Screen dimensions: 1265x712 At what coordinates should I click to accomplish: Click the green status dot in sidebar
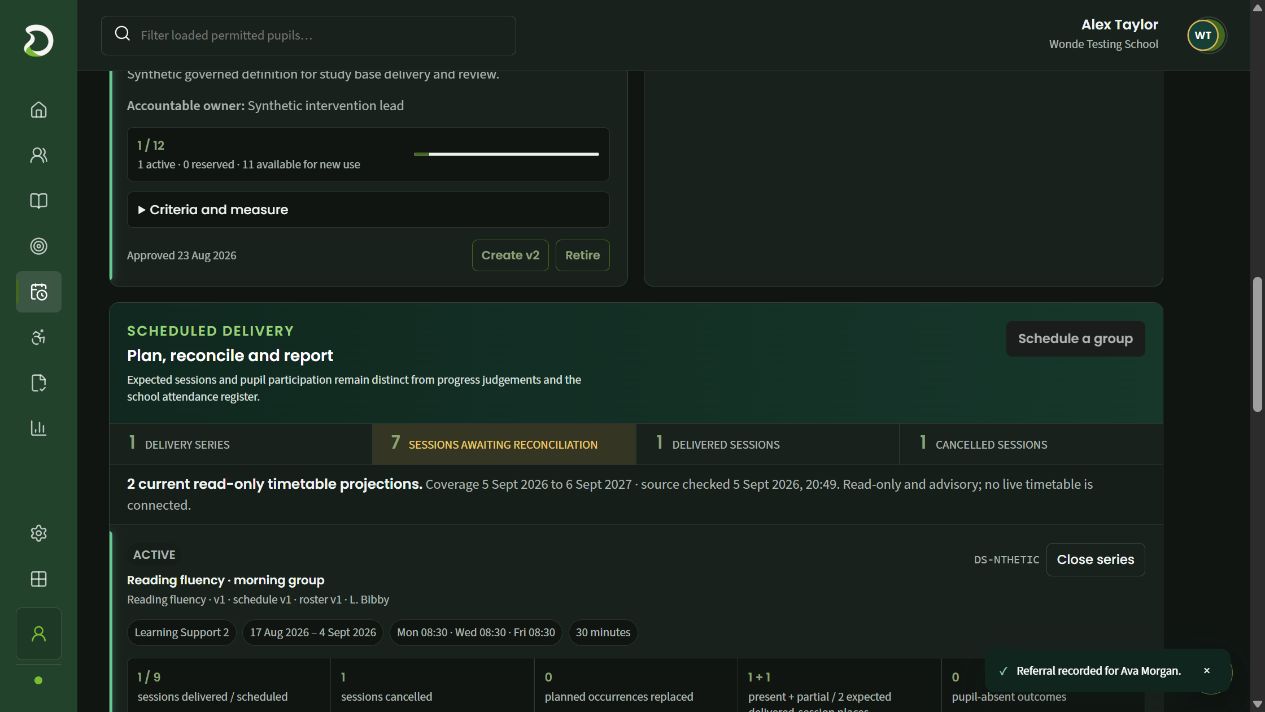pos(38,681)
